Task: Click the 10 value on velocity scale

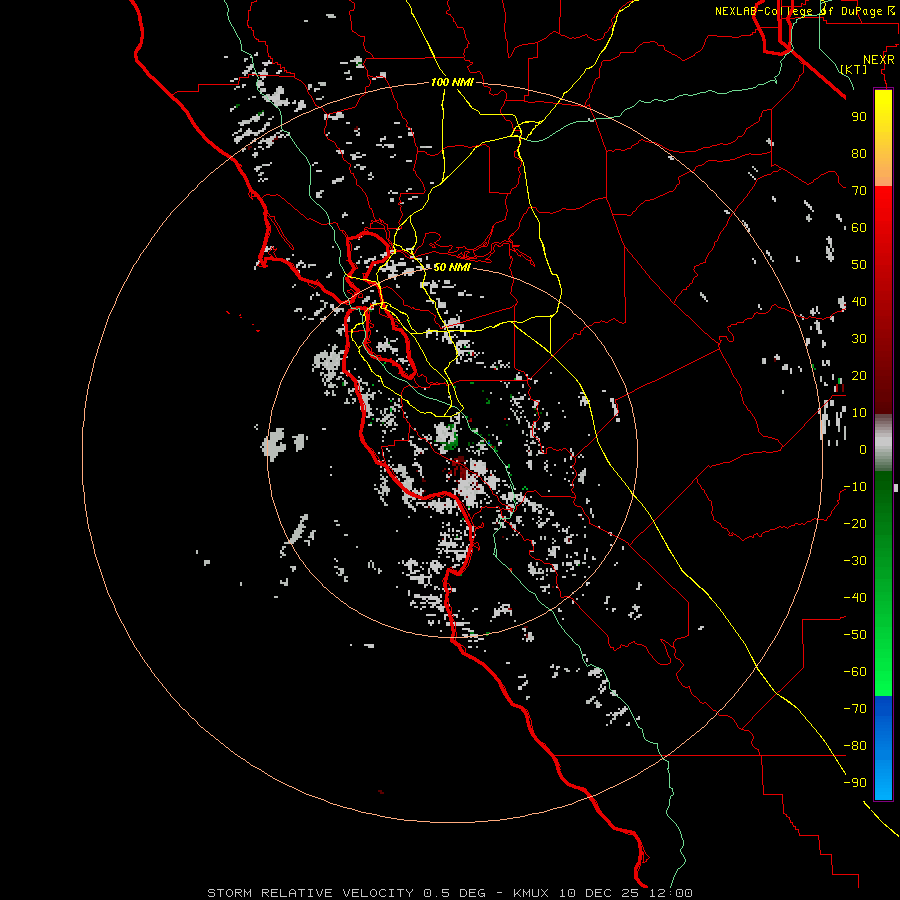Action: pos(859,413)
